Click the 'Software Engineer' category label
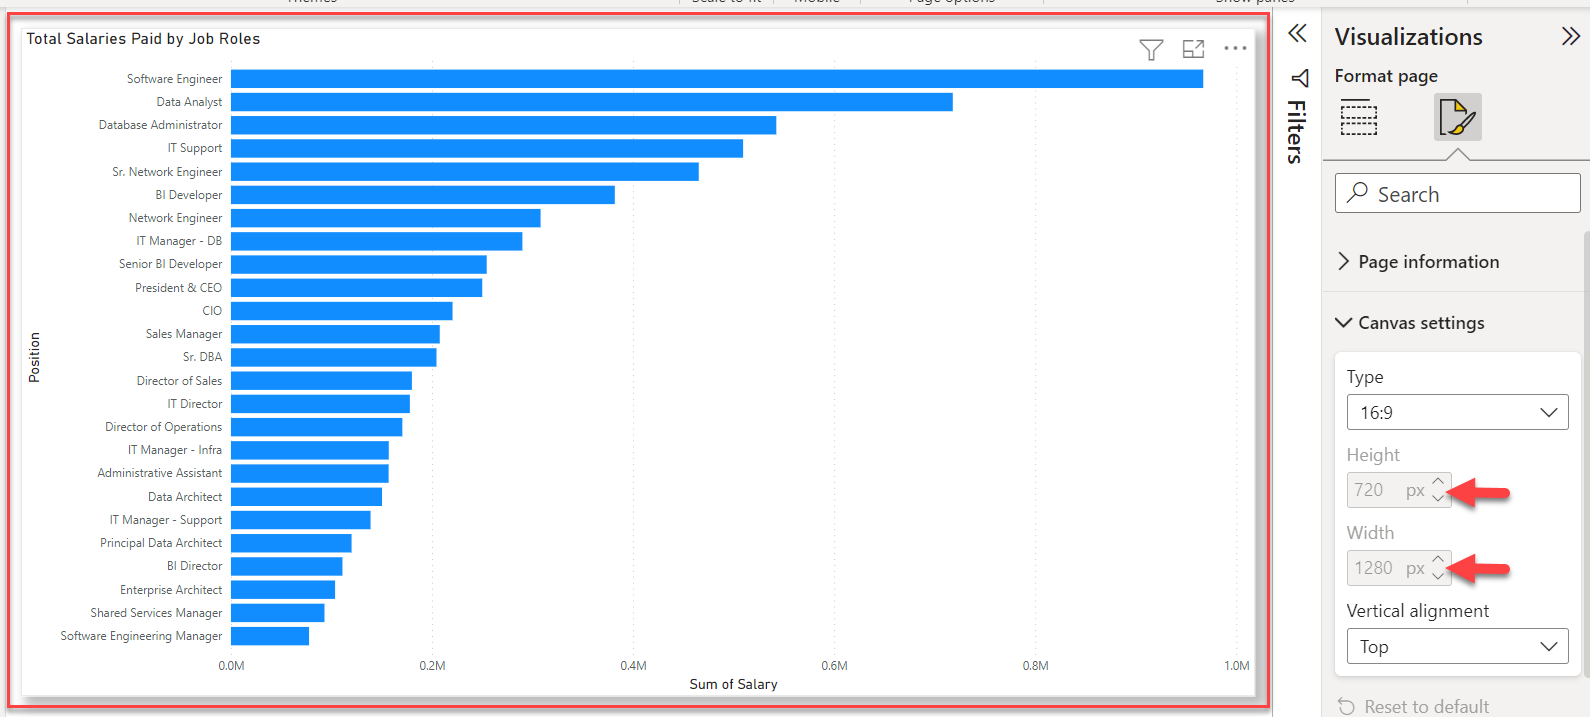Viewport: 1590px width, 717px height. [x=175, y=79]
